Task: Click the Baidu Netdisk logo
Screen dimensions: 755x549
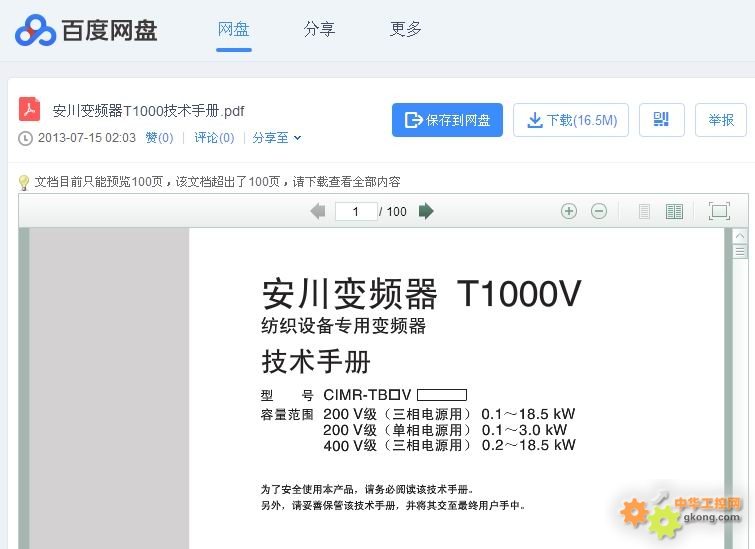Action: (x=86, y=30)
